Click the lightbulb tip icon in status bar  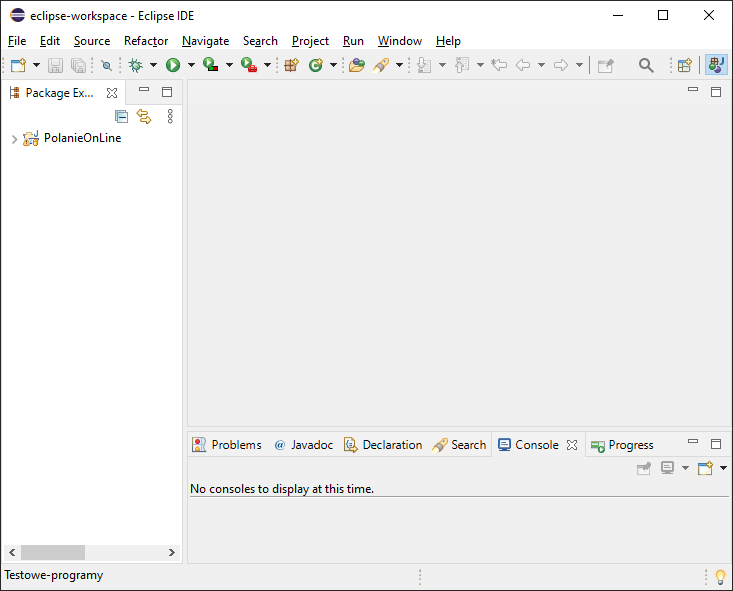[x=719, y=576]
